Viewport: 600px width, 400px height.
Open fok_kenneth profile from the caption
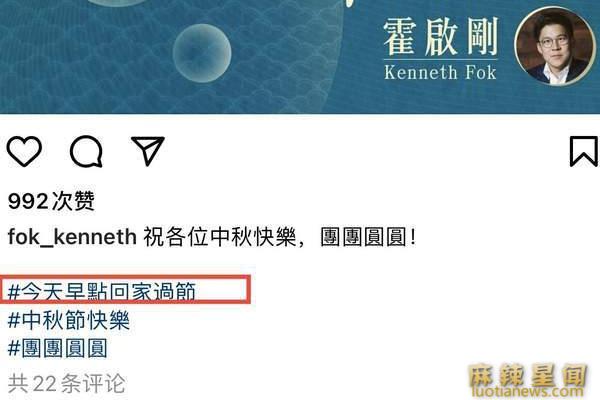pyautogui.click(x=72, y=237)
